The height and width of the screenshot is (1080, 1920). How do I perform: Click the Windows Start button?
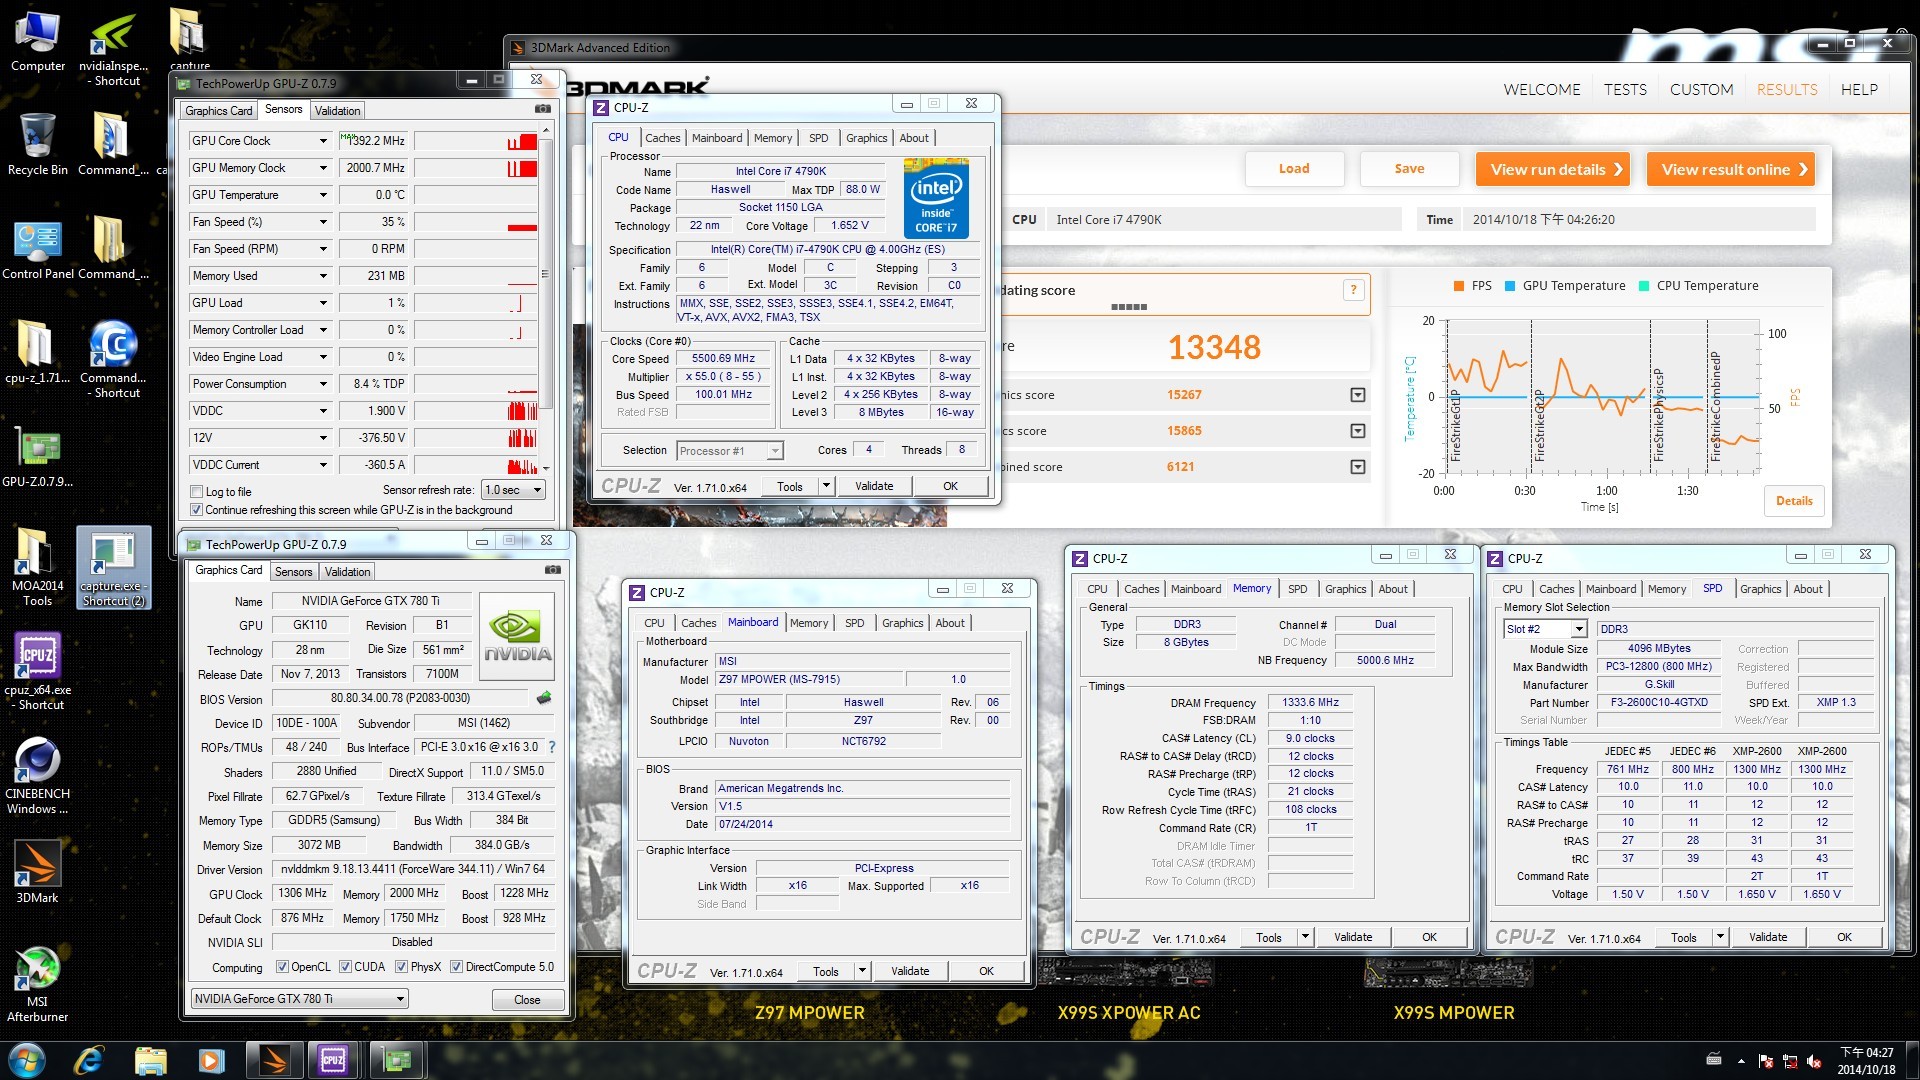(x=27, y=1060)
